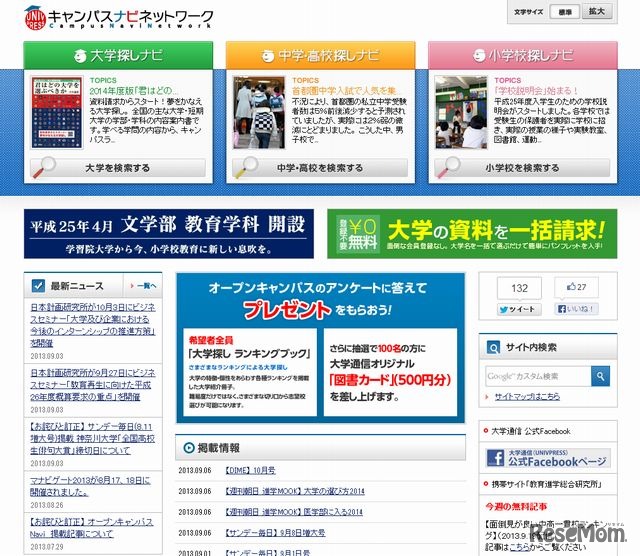Open 【週刊朝日 進学MOOK】医学部に入る2014 listing
This screenshot has height=556, width=640.
(x=294, y=512)
